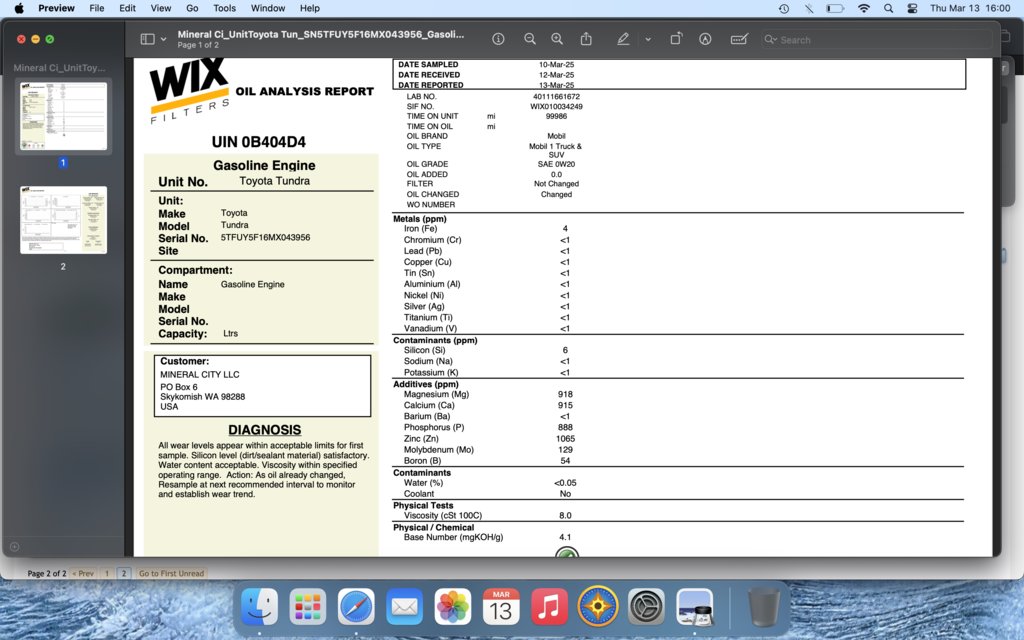Click the 'DIAGNOSIS' heading

tap(264, 430)
